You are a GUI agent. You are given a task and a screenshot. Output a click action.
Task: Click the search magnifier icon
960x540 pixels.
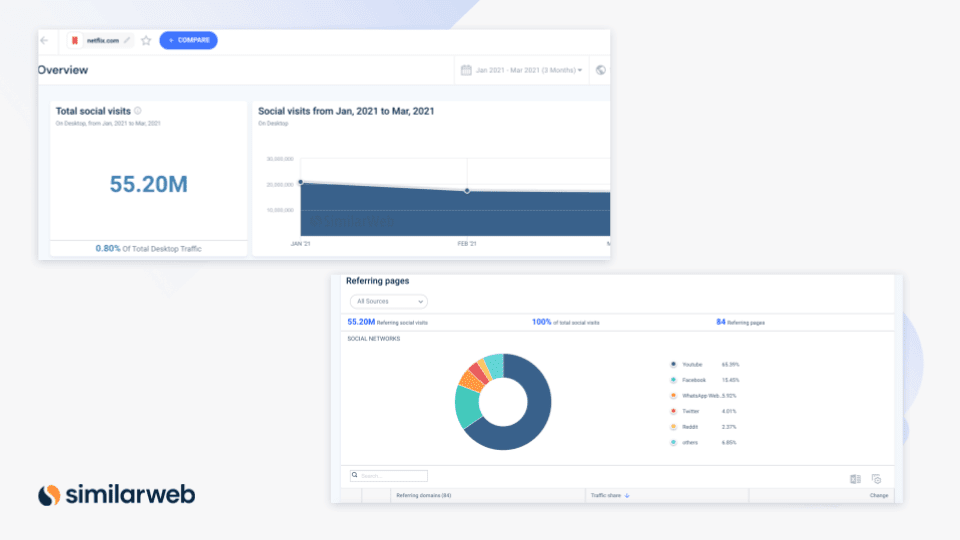(x=354, y=475)
